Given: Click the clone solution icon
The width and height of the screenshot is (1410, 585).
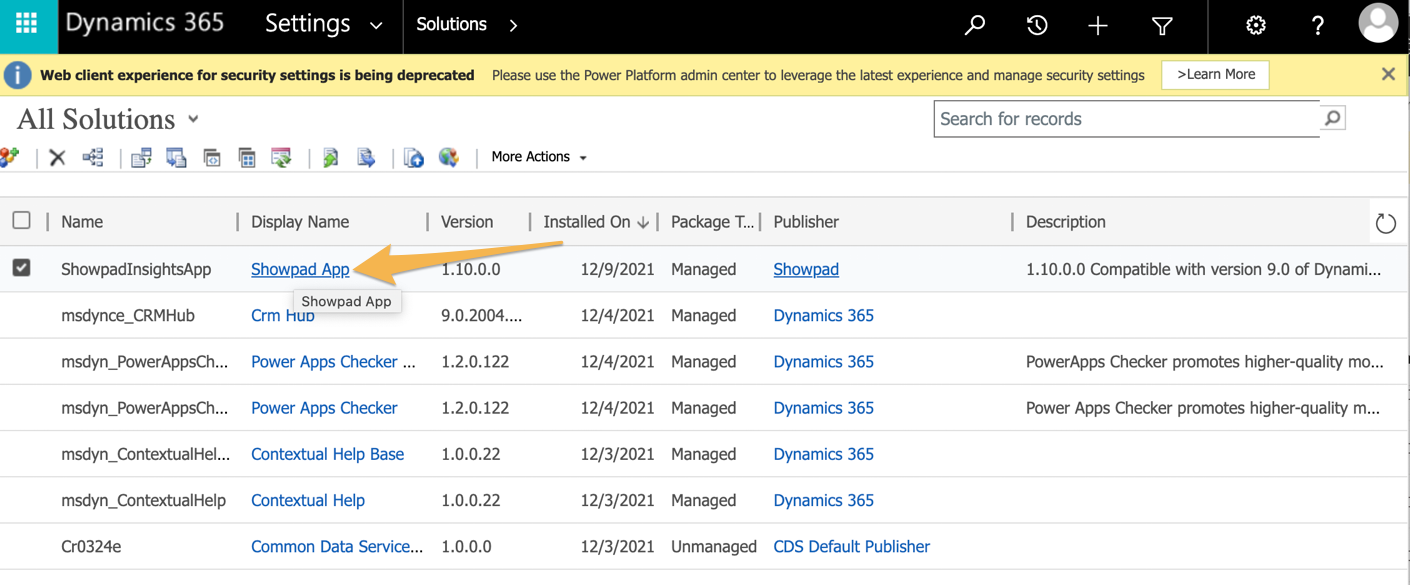Looking at the screenshot, I should 176,157.
